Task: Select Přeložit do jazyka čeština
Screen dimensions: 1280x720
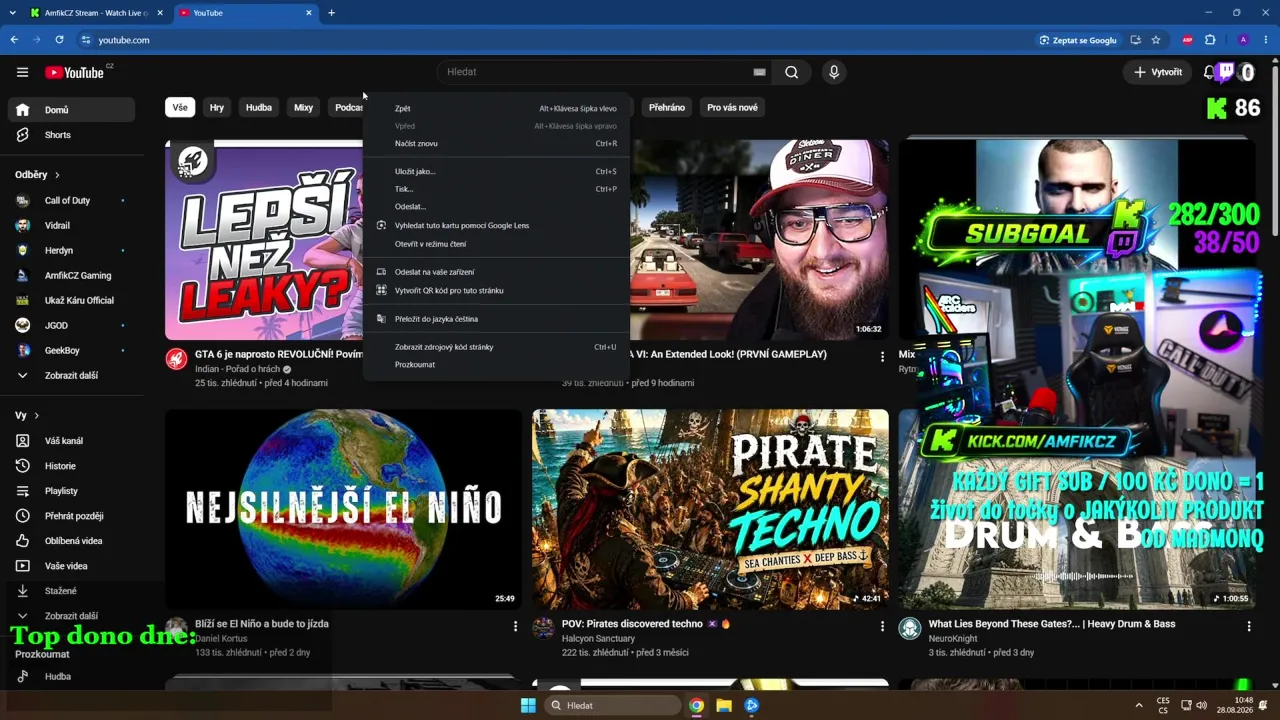Action: [497, 319]
